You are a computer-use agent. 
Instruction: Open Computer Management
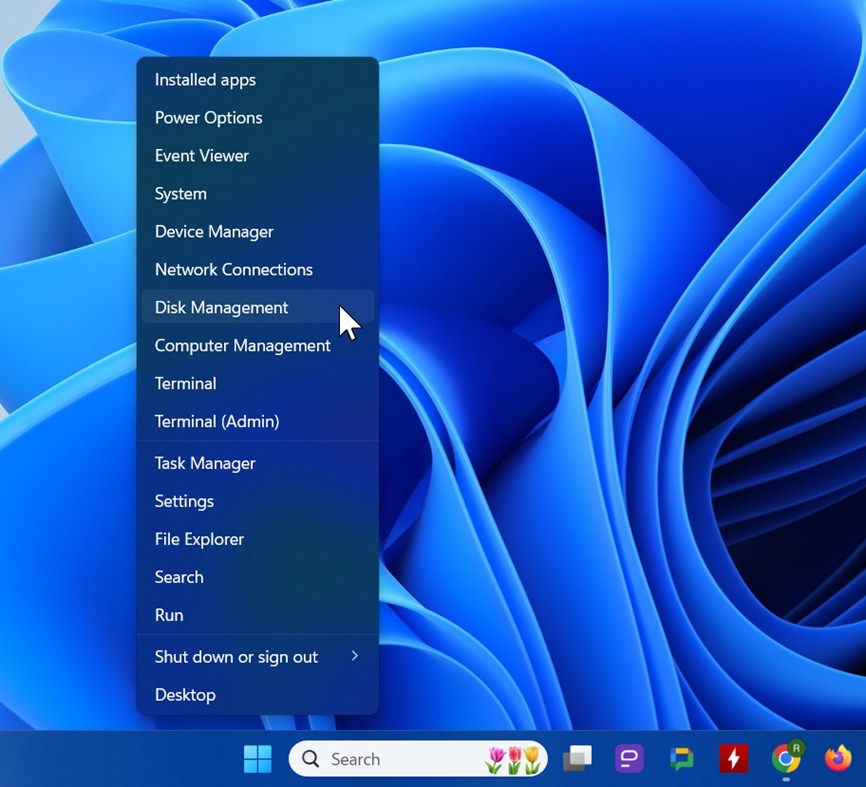[x=257, y=345]
